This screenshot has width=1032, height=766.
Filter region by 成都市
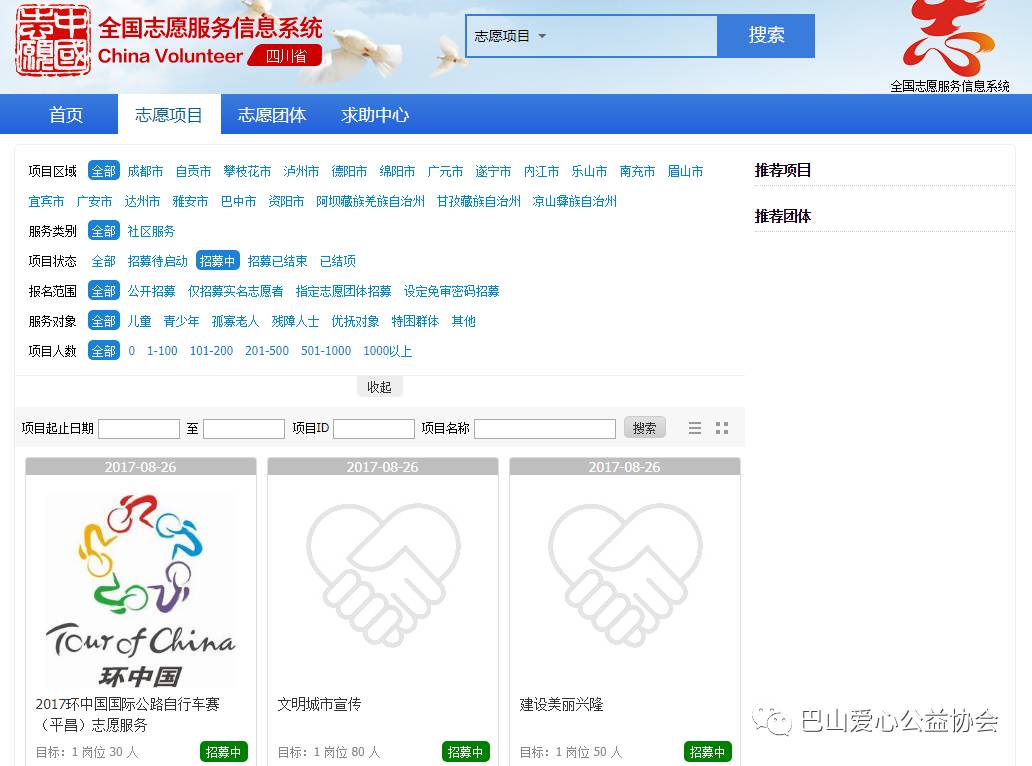tap(145, 171)
